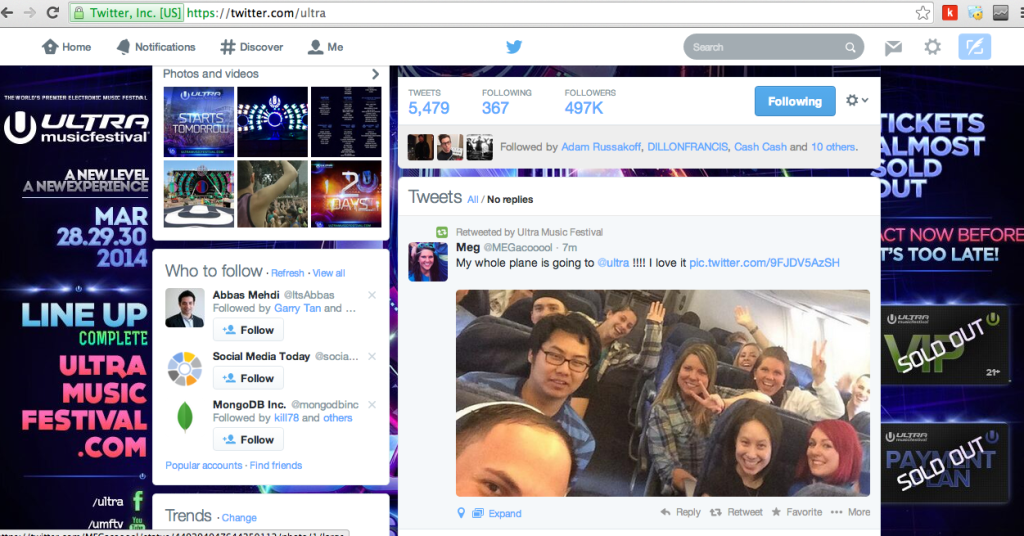This screenshot has width=1024, height=536.
Task: Open MongoDB leaf avatar
Action: click(x=185, y=417)
